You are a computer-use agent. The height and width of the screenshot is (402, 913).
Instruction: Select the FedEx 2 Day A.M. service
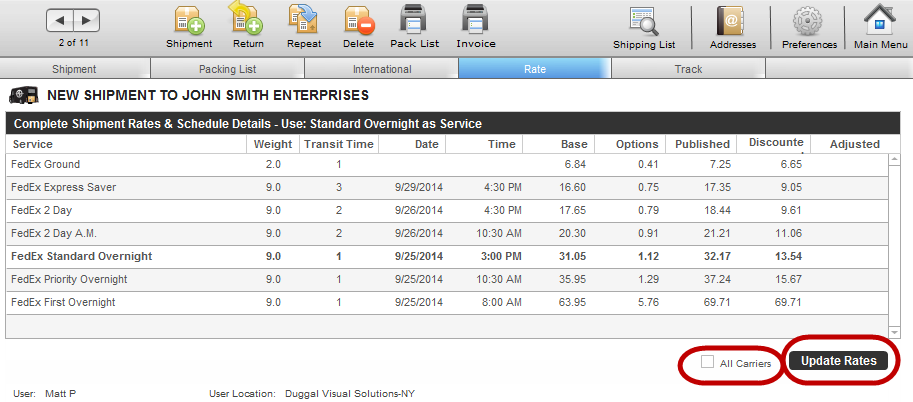pos(447,234)
